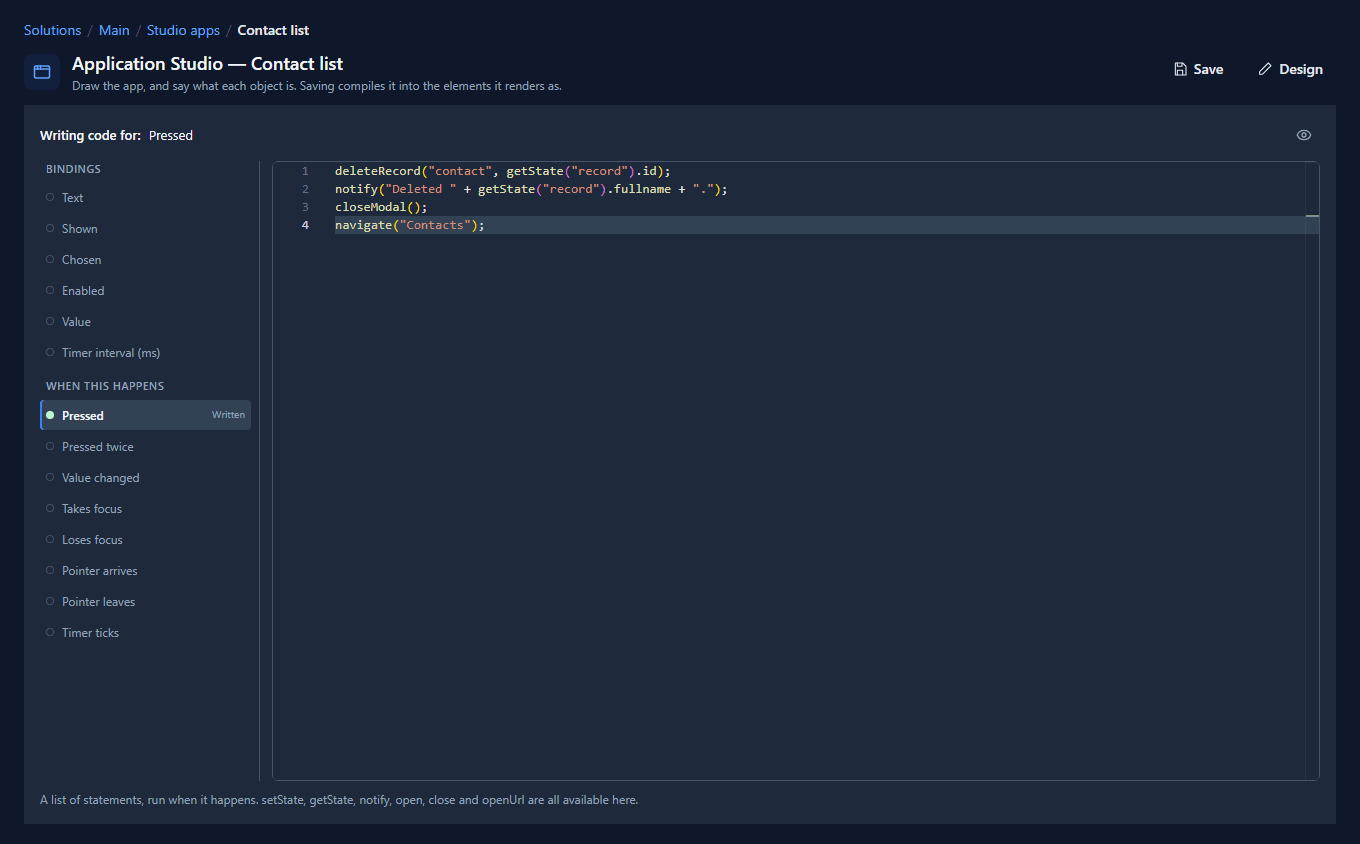
Task: Select the Pressed event
Action: coord(145,415)
